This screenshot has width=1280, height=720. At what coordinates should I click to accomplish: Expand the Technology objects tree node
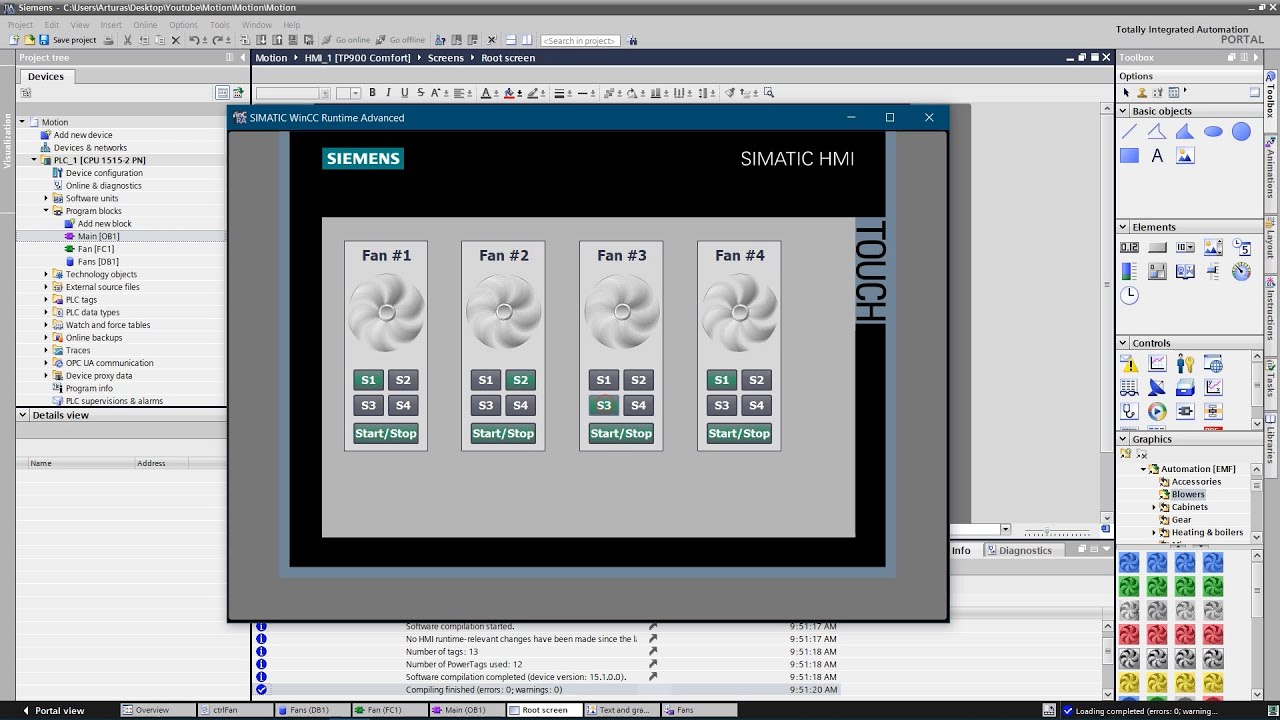[x=46, y=274]
